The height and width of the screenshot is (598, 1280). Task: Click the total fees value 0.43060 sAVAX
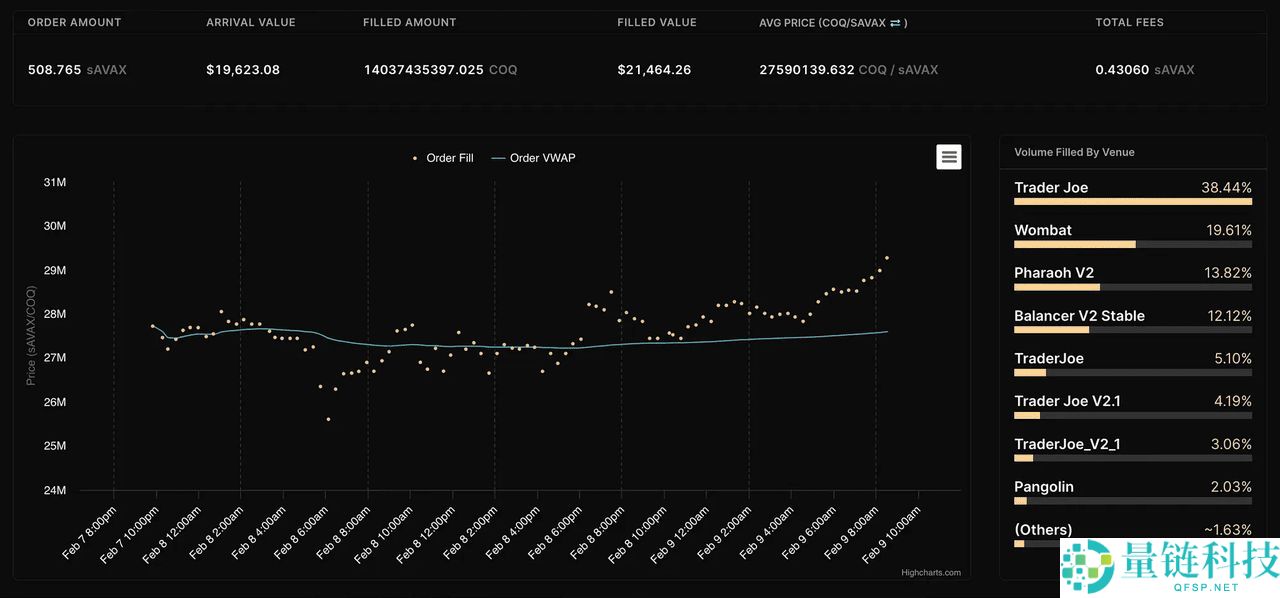pos(1145,70)
